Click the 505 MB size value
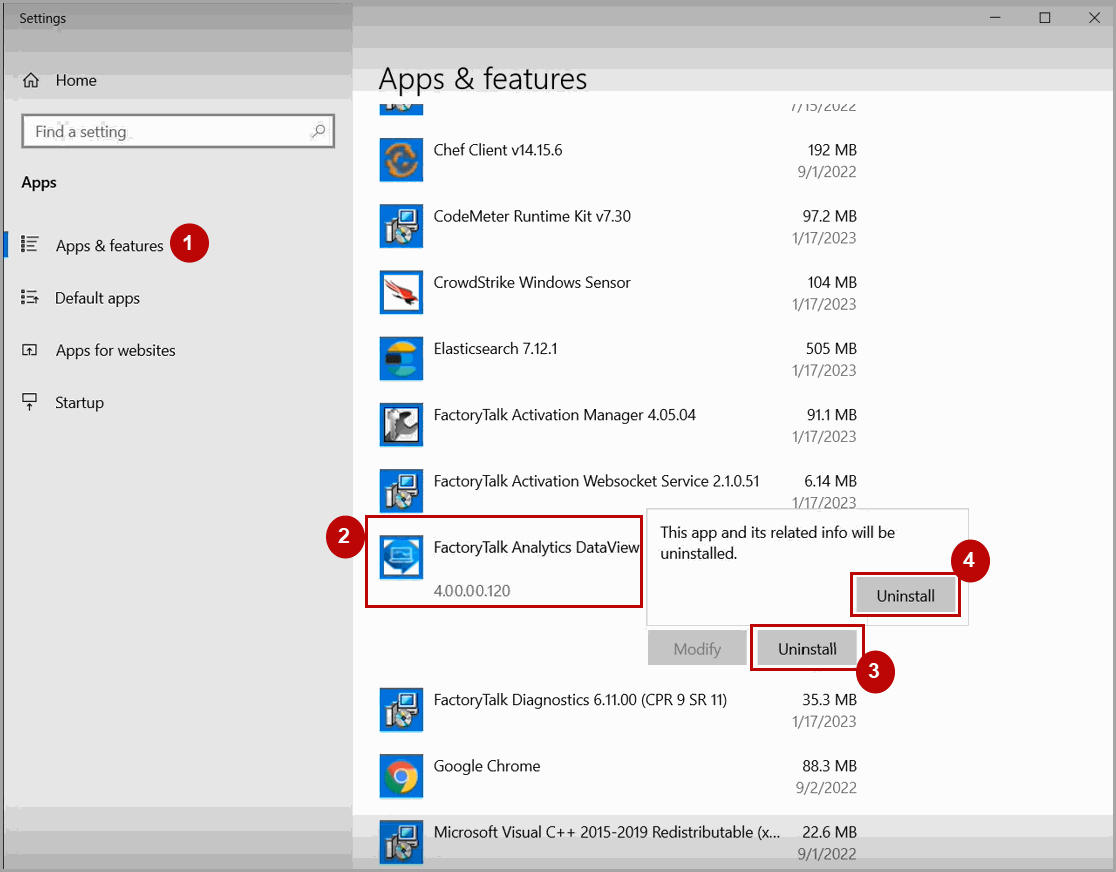This screenshot has width=1116, height=872. click(831, 349)
